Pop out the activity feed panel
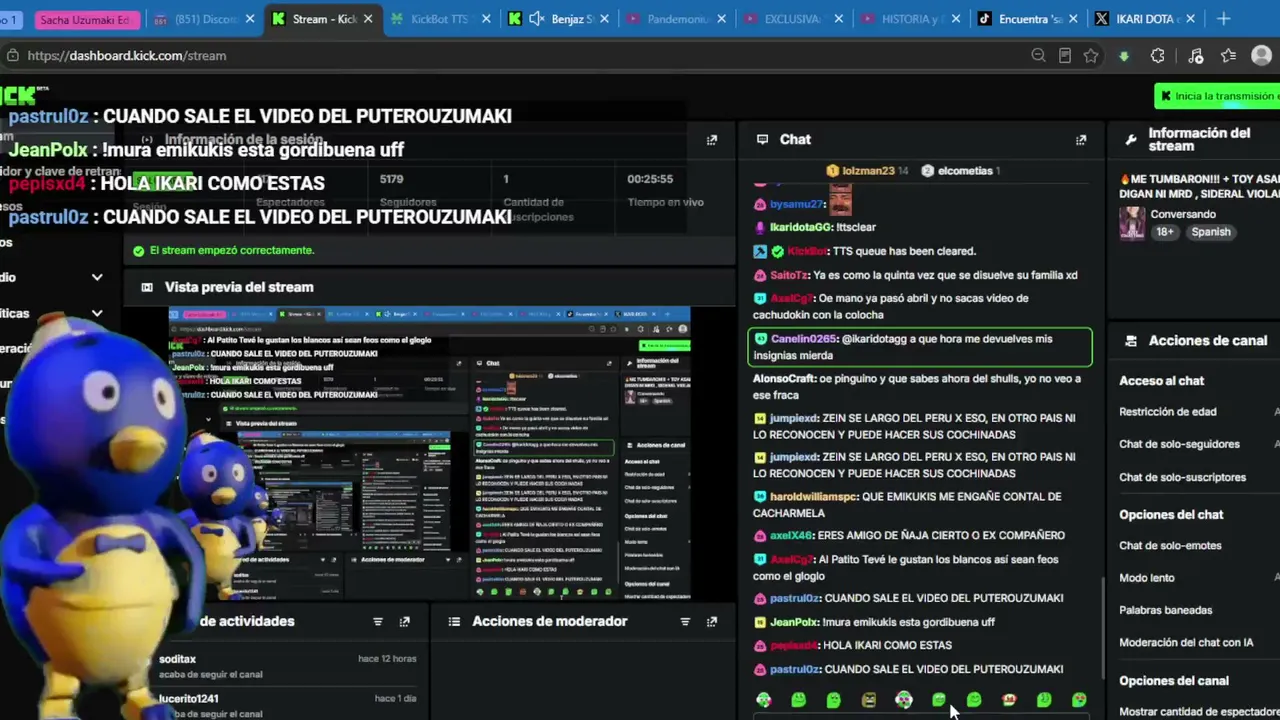The height and width of the screenshot is (720, 1280). click(x=405, y=622)
